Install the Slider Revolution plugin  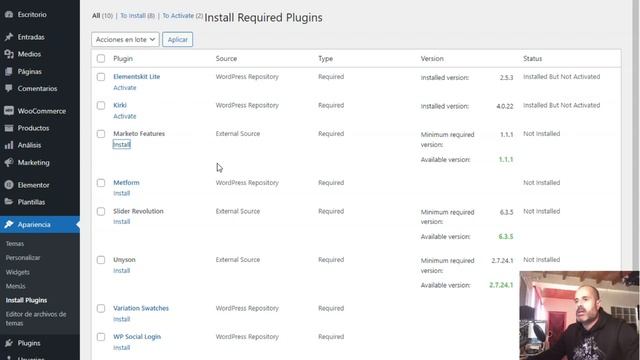point(122,222)
